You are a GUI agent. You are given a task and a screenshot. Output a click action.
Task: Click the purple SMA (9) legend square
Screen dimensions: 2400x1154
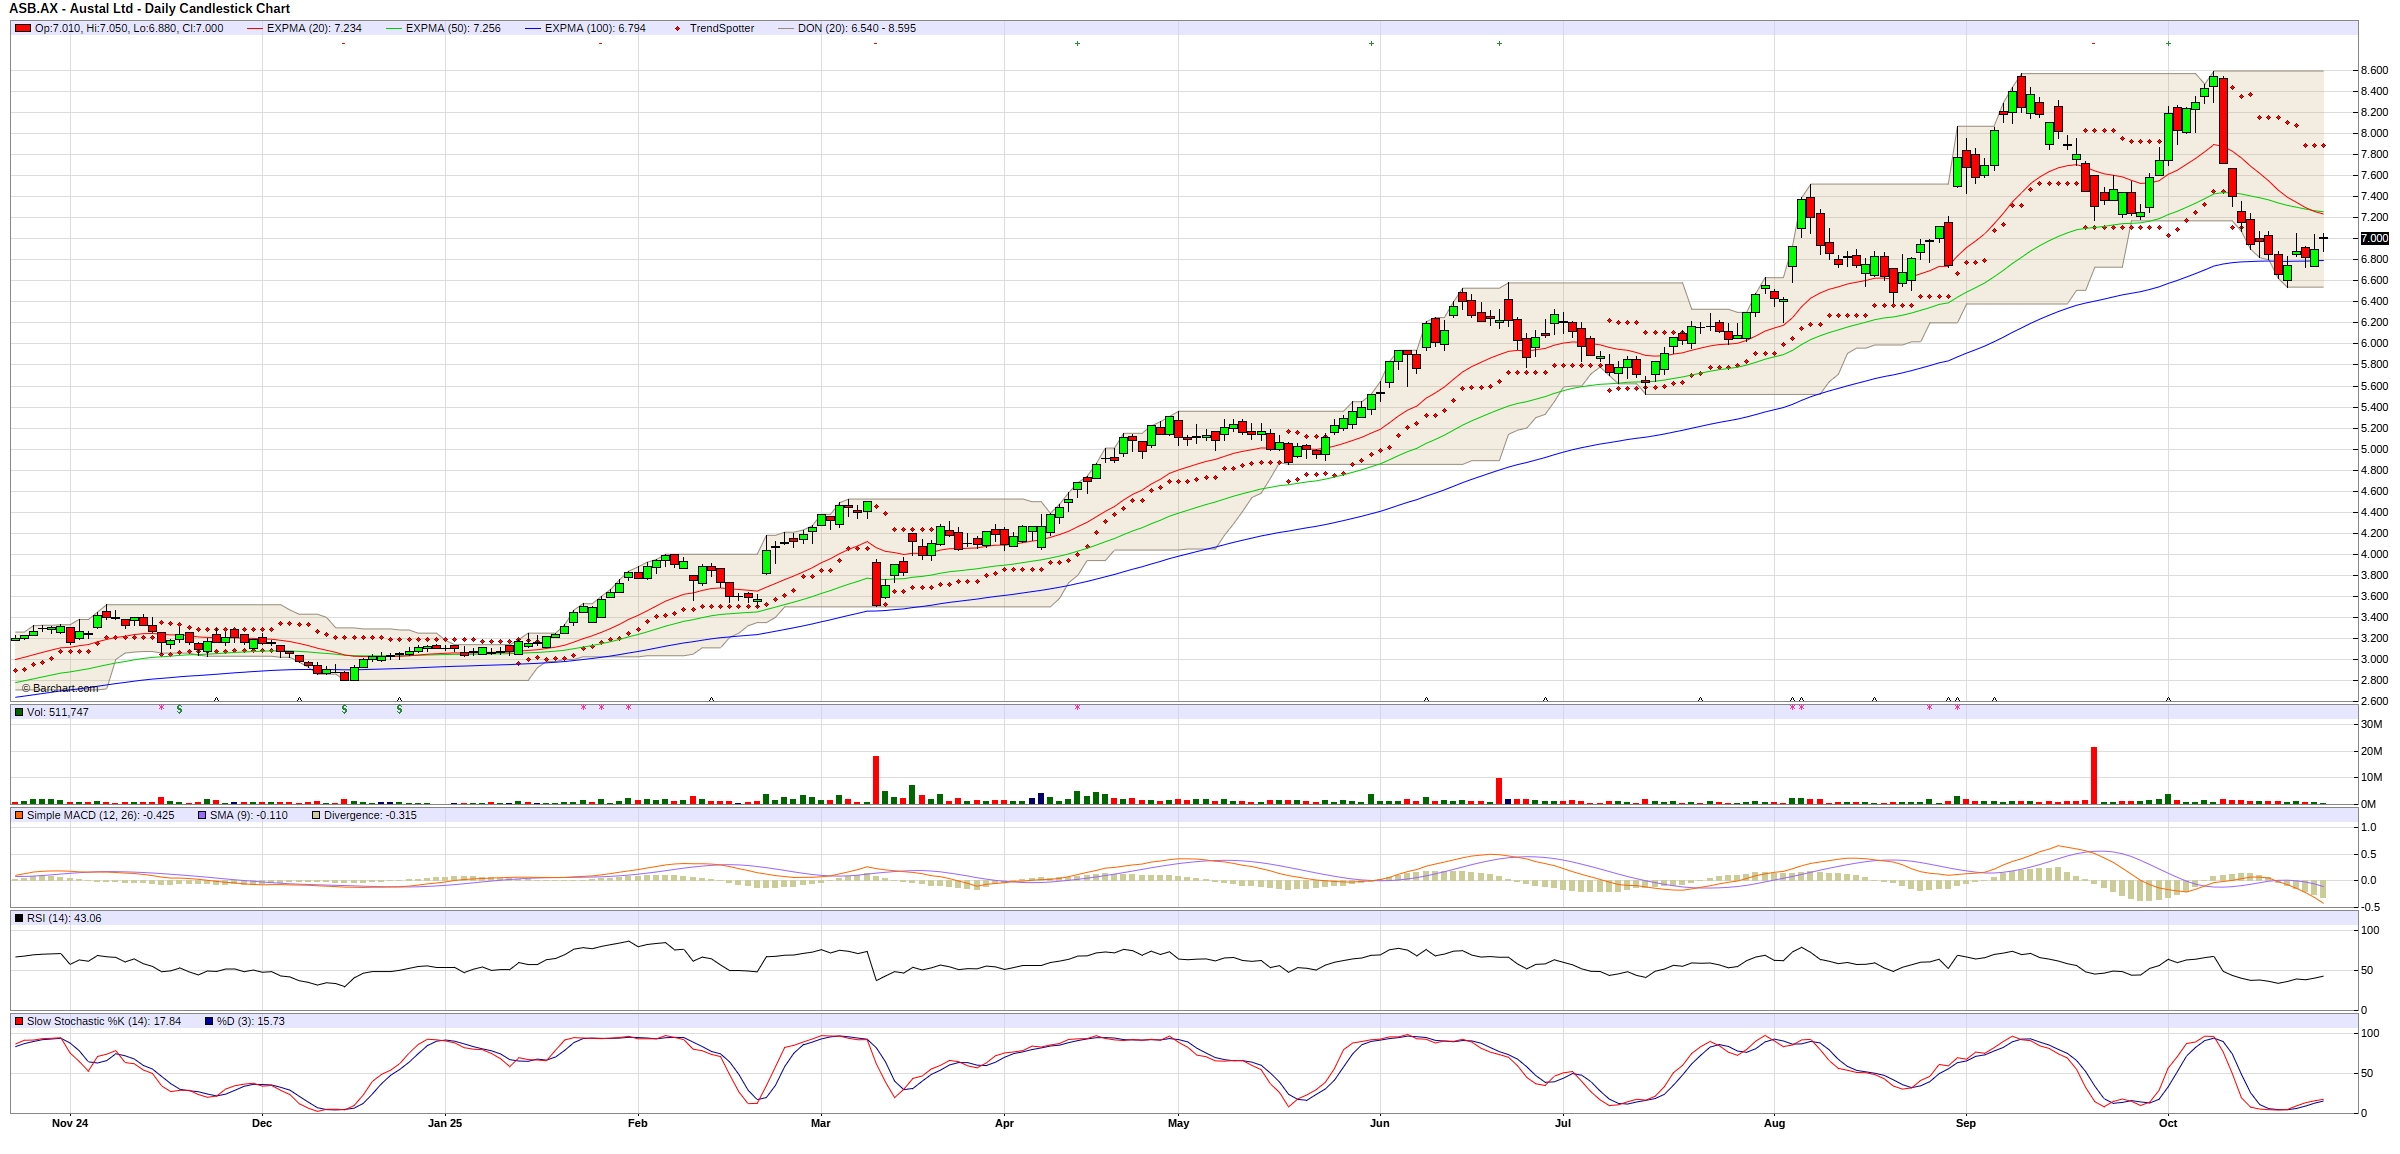202,815
